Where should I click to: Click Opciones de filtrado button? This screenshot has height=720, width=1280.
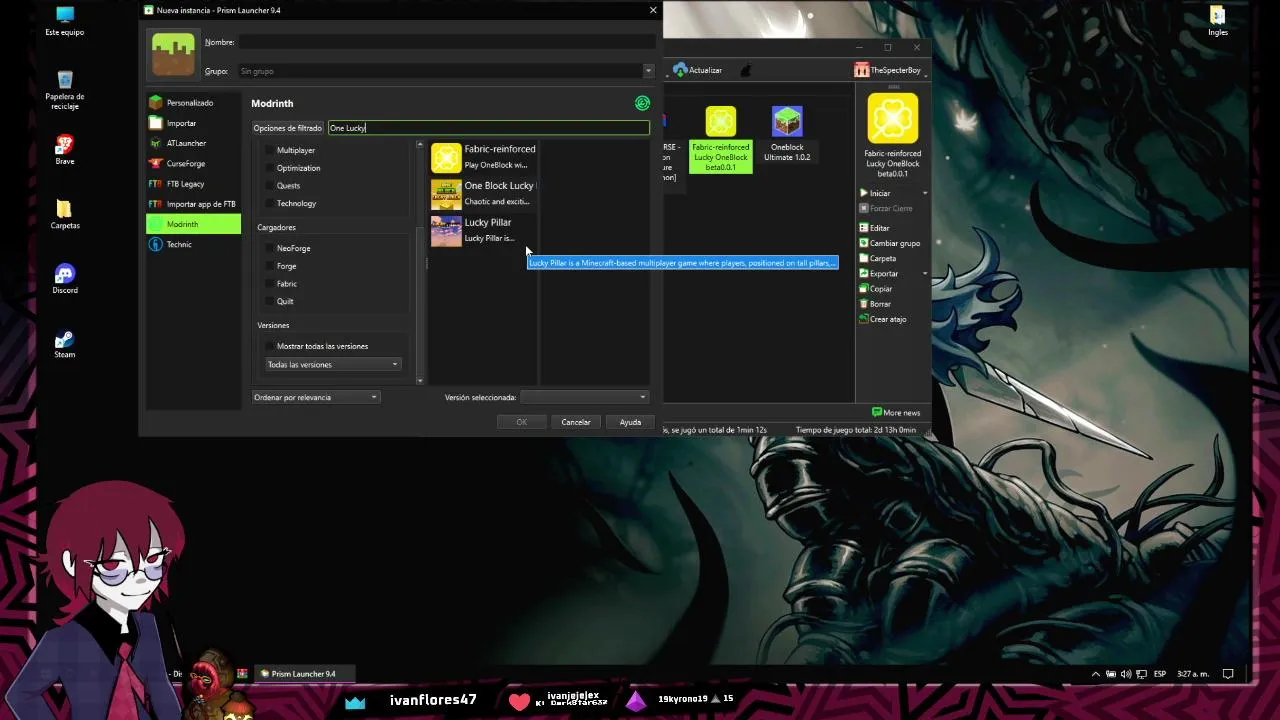[x=288, y=128]
